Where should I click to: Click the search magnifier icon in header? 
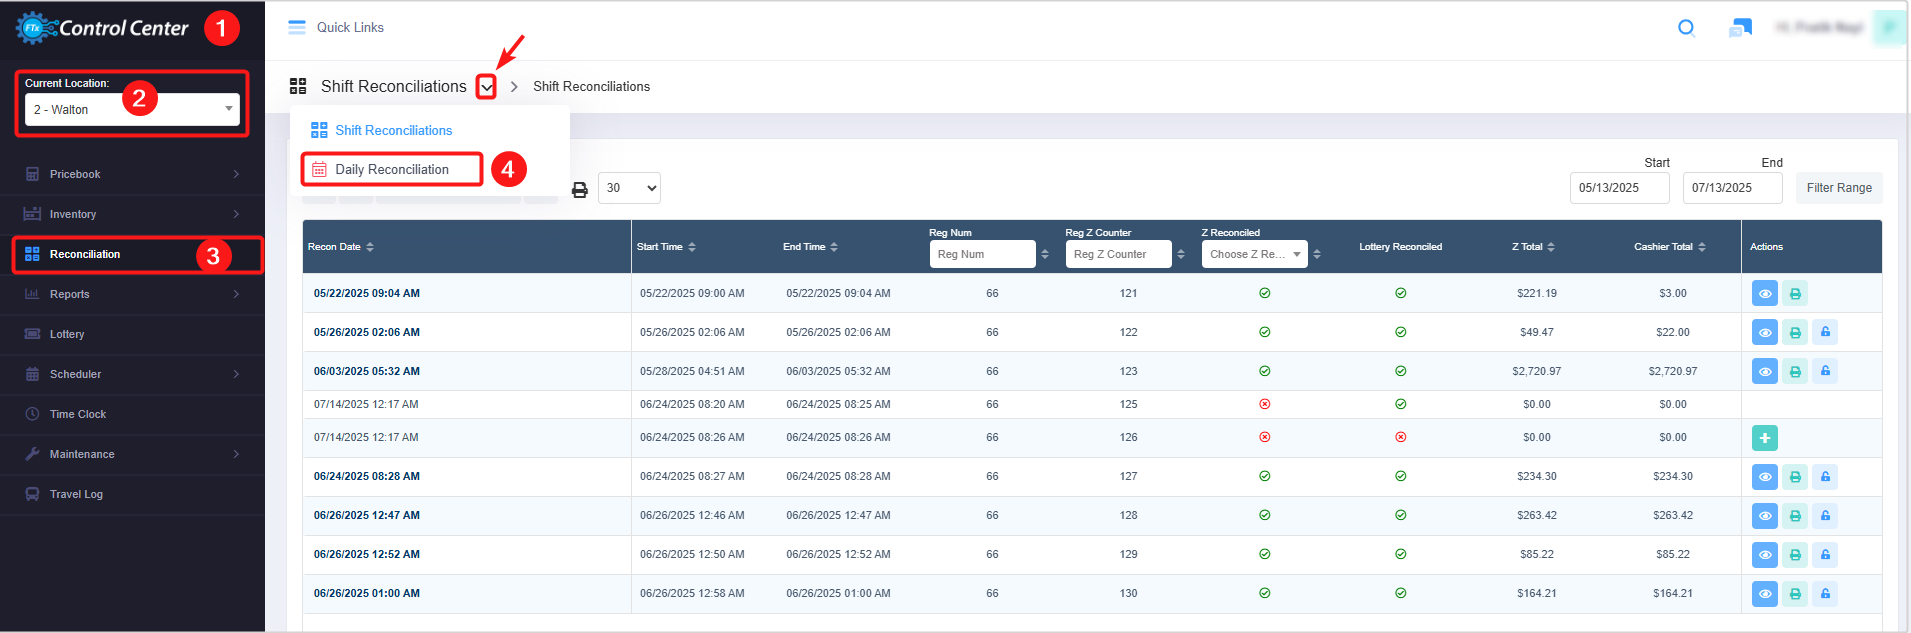click(x=1686, y=28)
